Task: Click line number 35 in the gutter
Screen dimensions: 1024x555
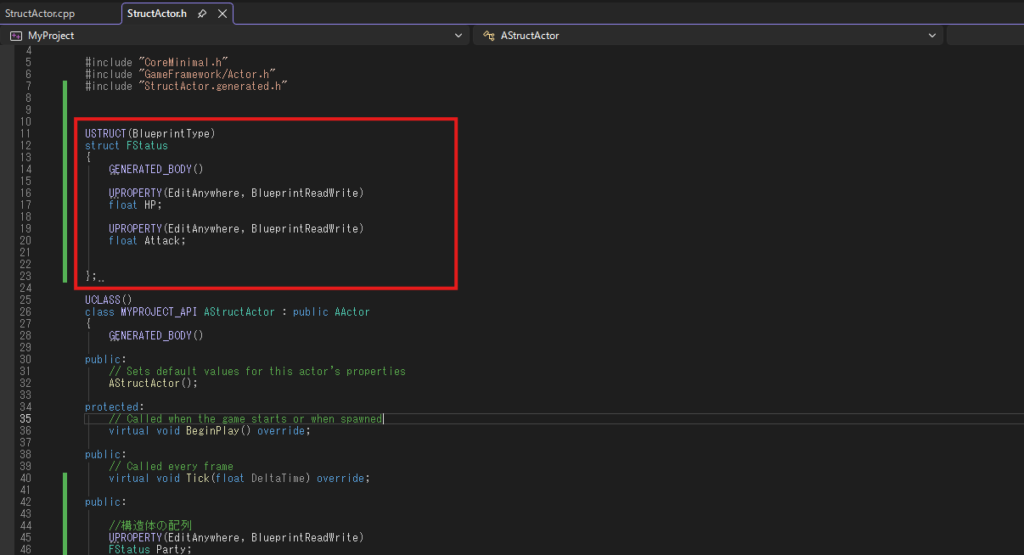Action: [x=25, y=419]
